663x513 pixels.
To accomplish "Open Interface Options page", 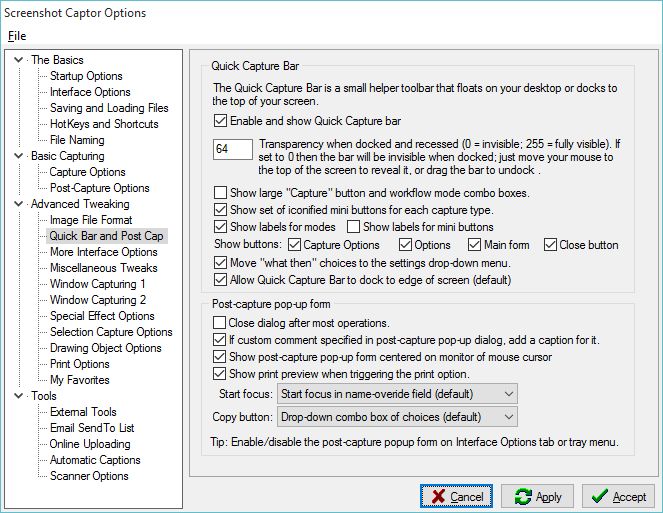I will [x=90, y=92].
